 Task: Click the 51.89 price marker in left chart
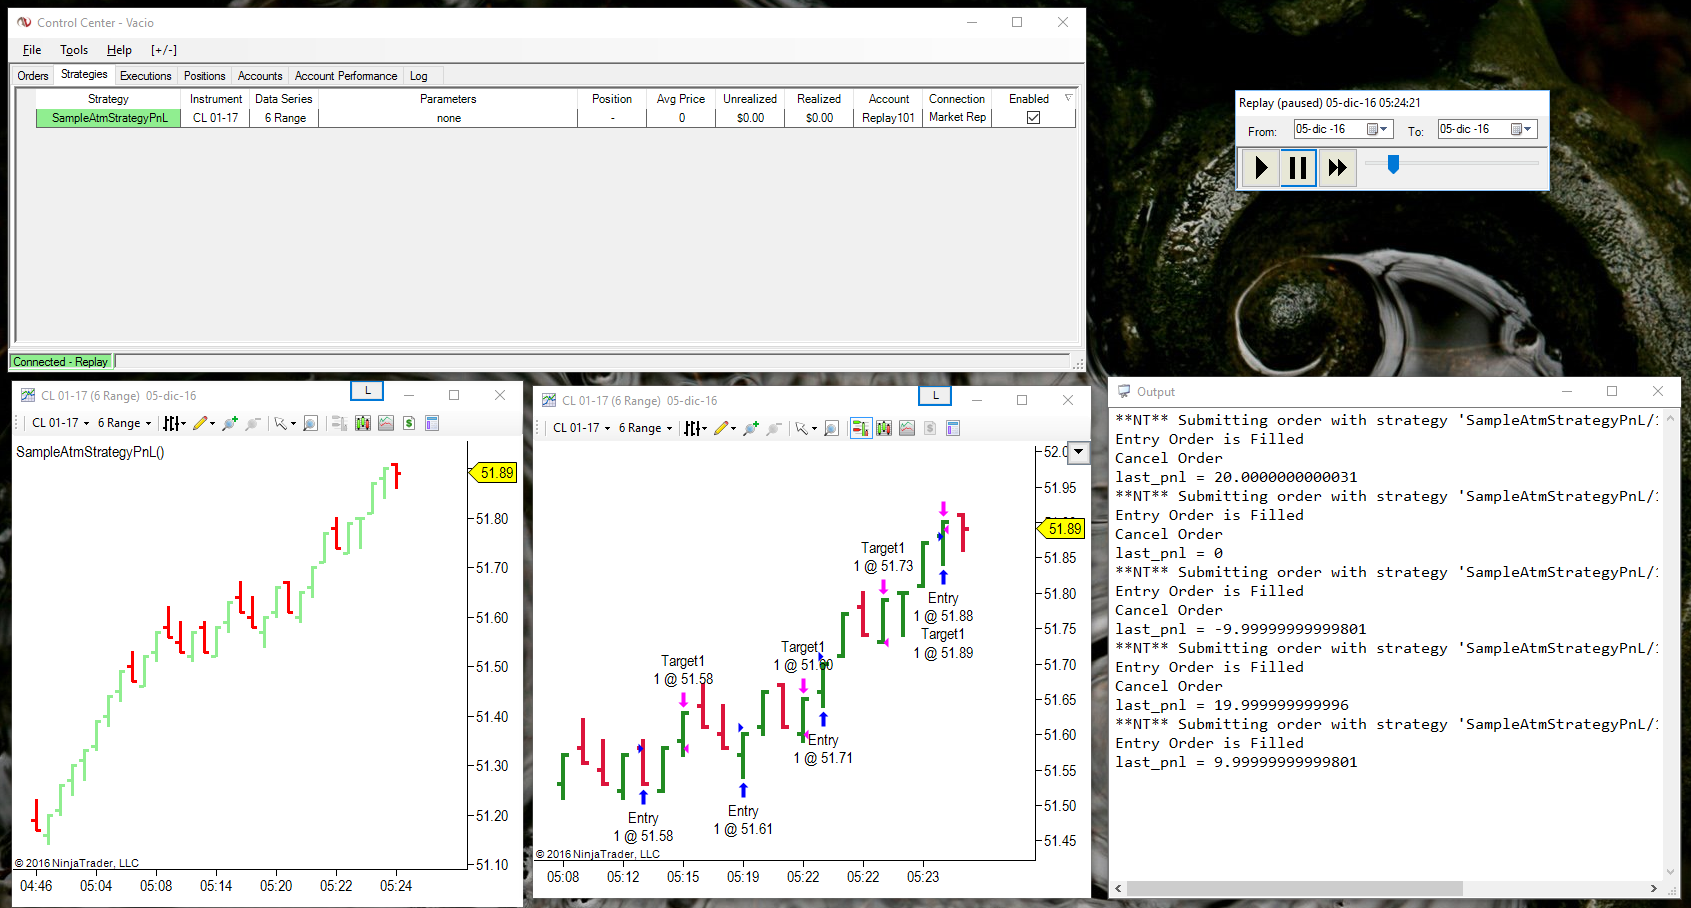click(x=494, y=473)
